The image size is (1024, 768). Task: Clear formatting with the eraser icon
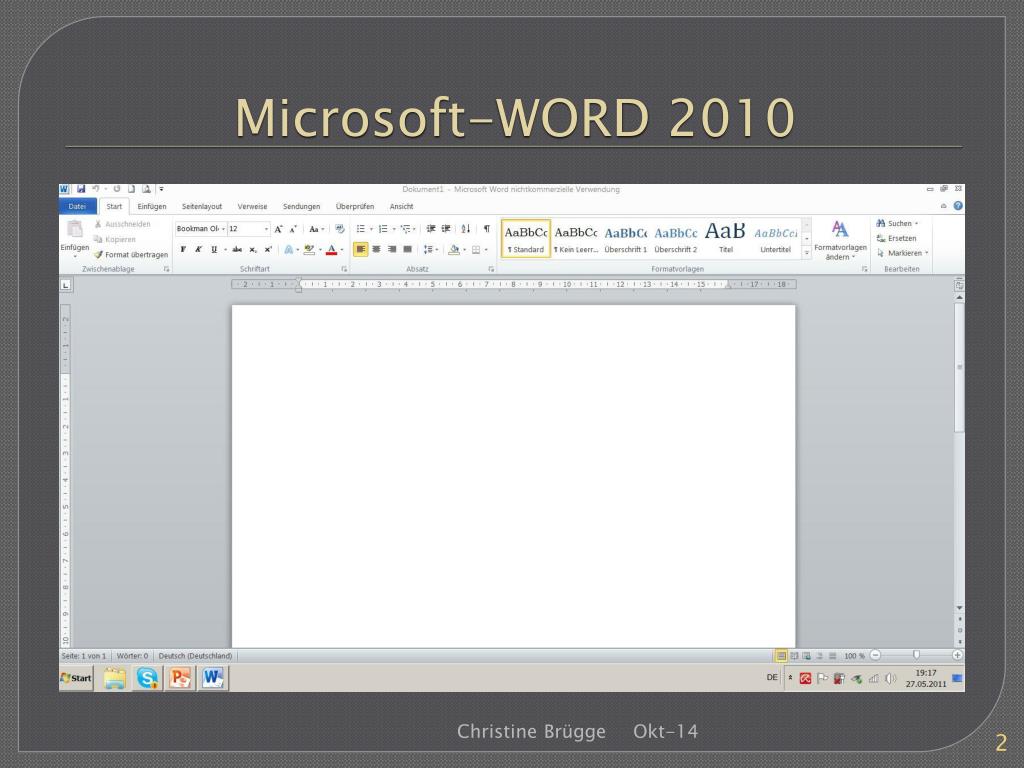tap(340, 229)
